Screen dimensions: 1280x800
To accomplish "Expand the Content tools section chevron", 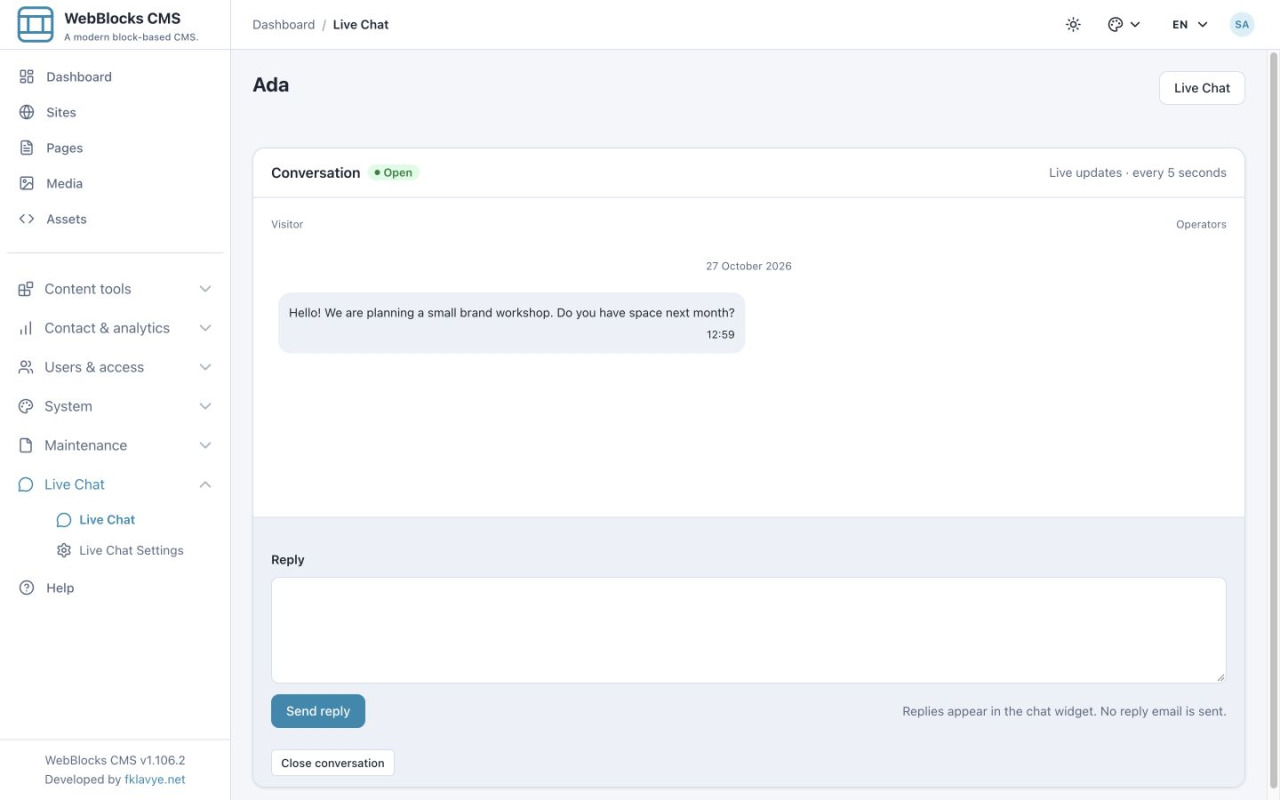I will click(x=205, y=289).
